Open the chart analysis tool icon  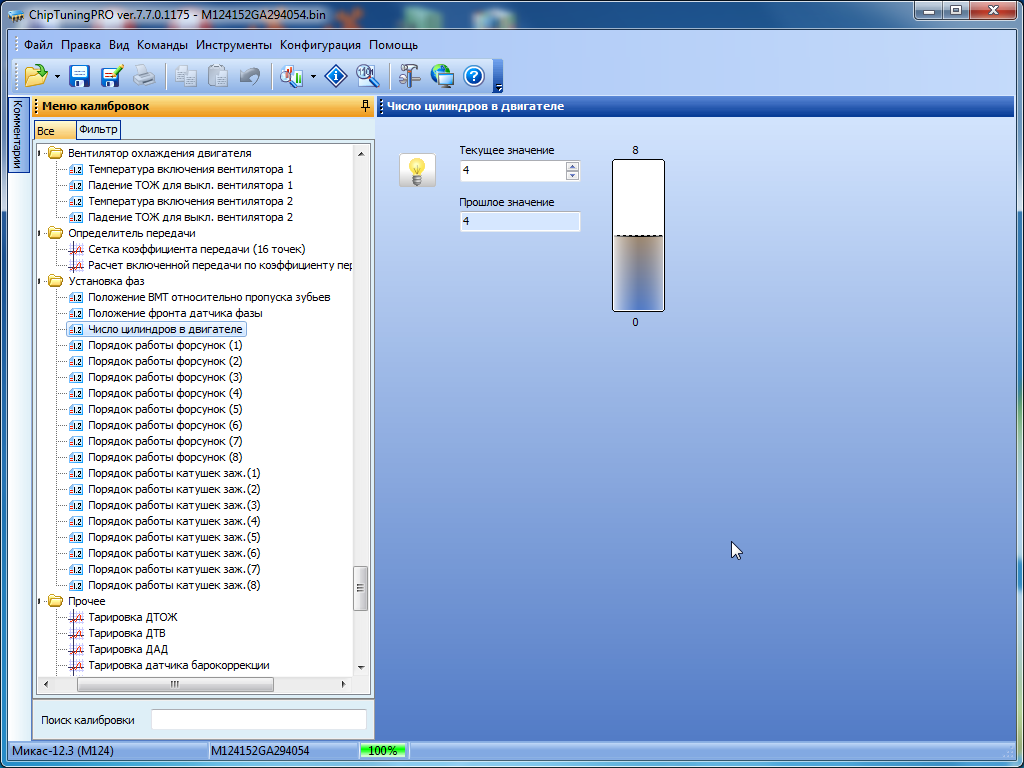point(292,75)
